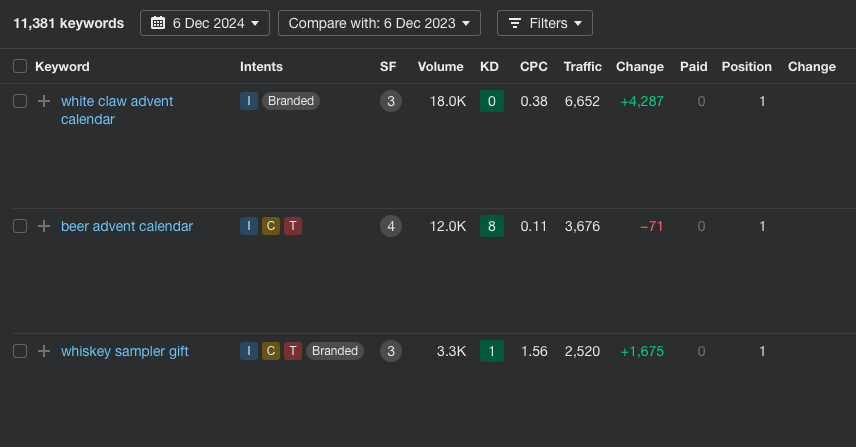
Task: Click the Branded intent tag in whiskey sampler row
Action: pyautogui.click(x=335, y=351)
